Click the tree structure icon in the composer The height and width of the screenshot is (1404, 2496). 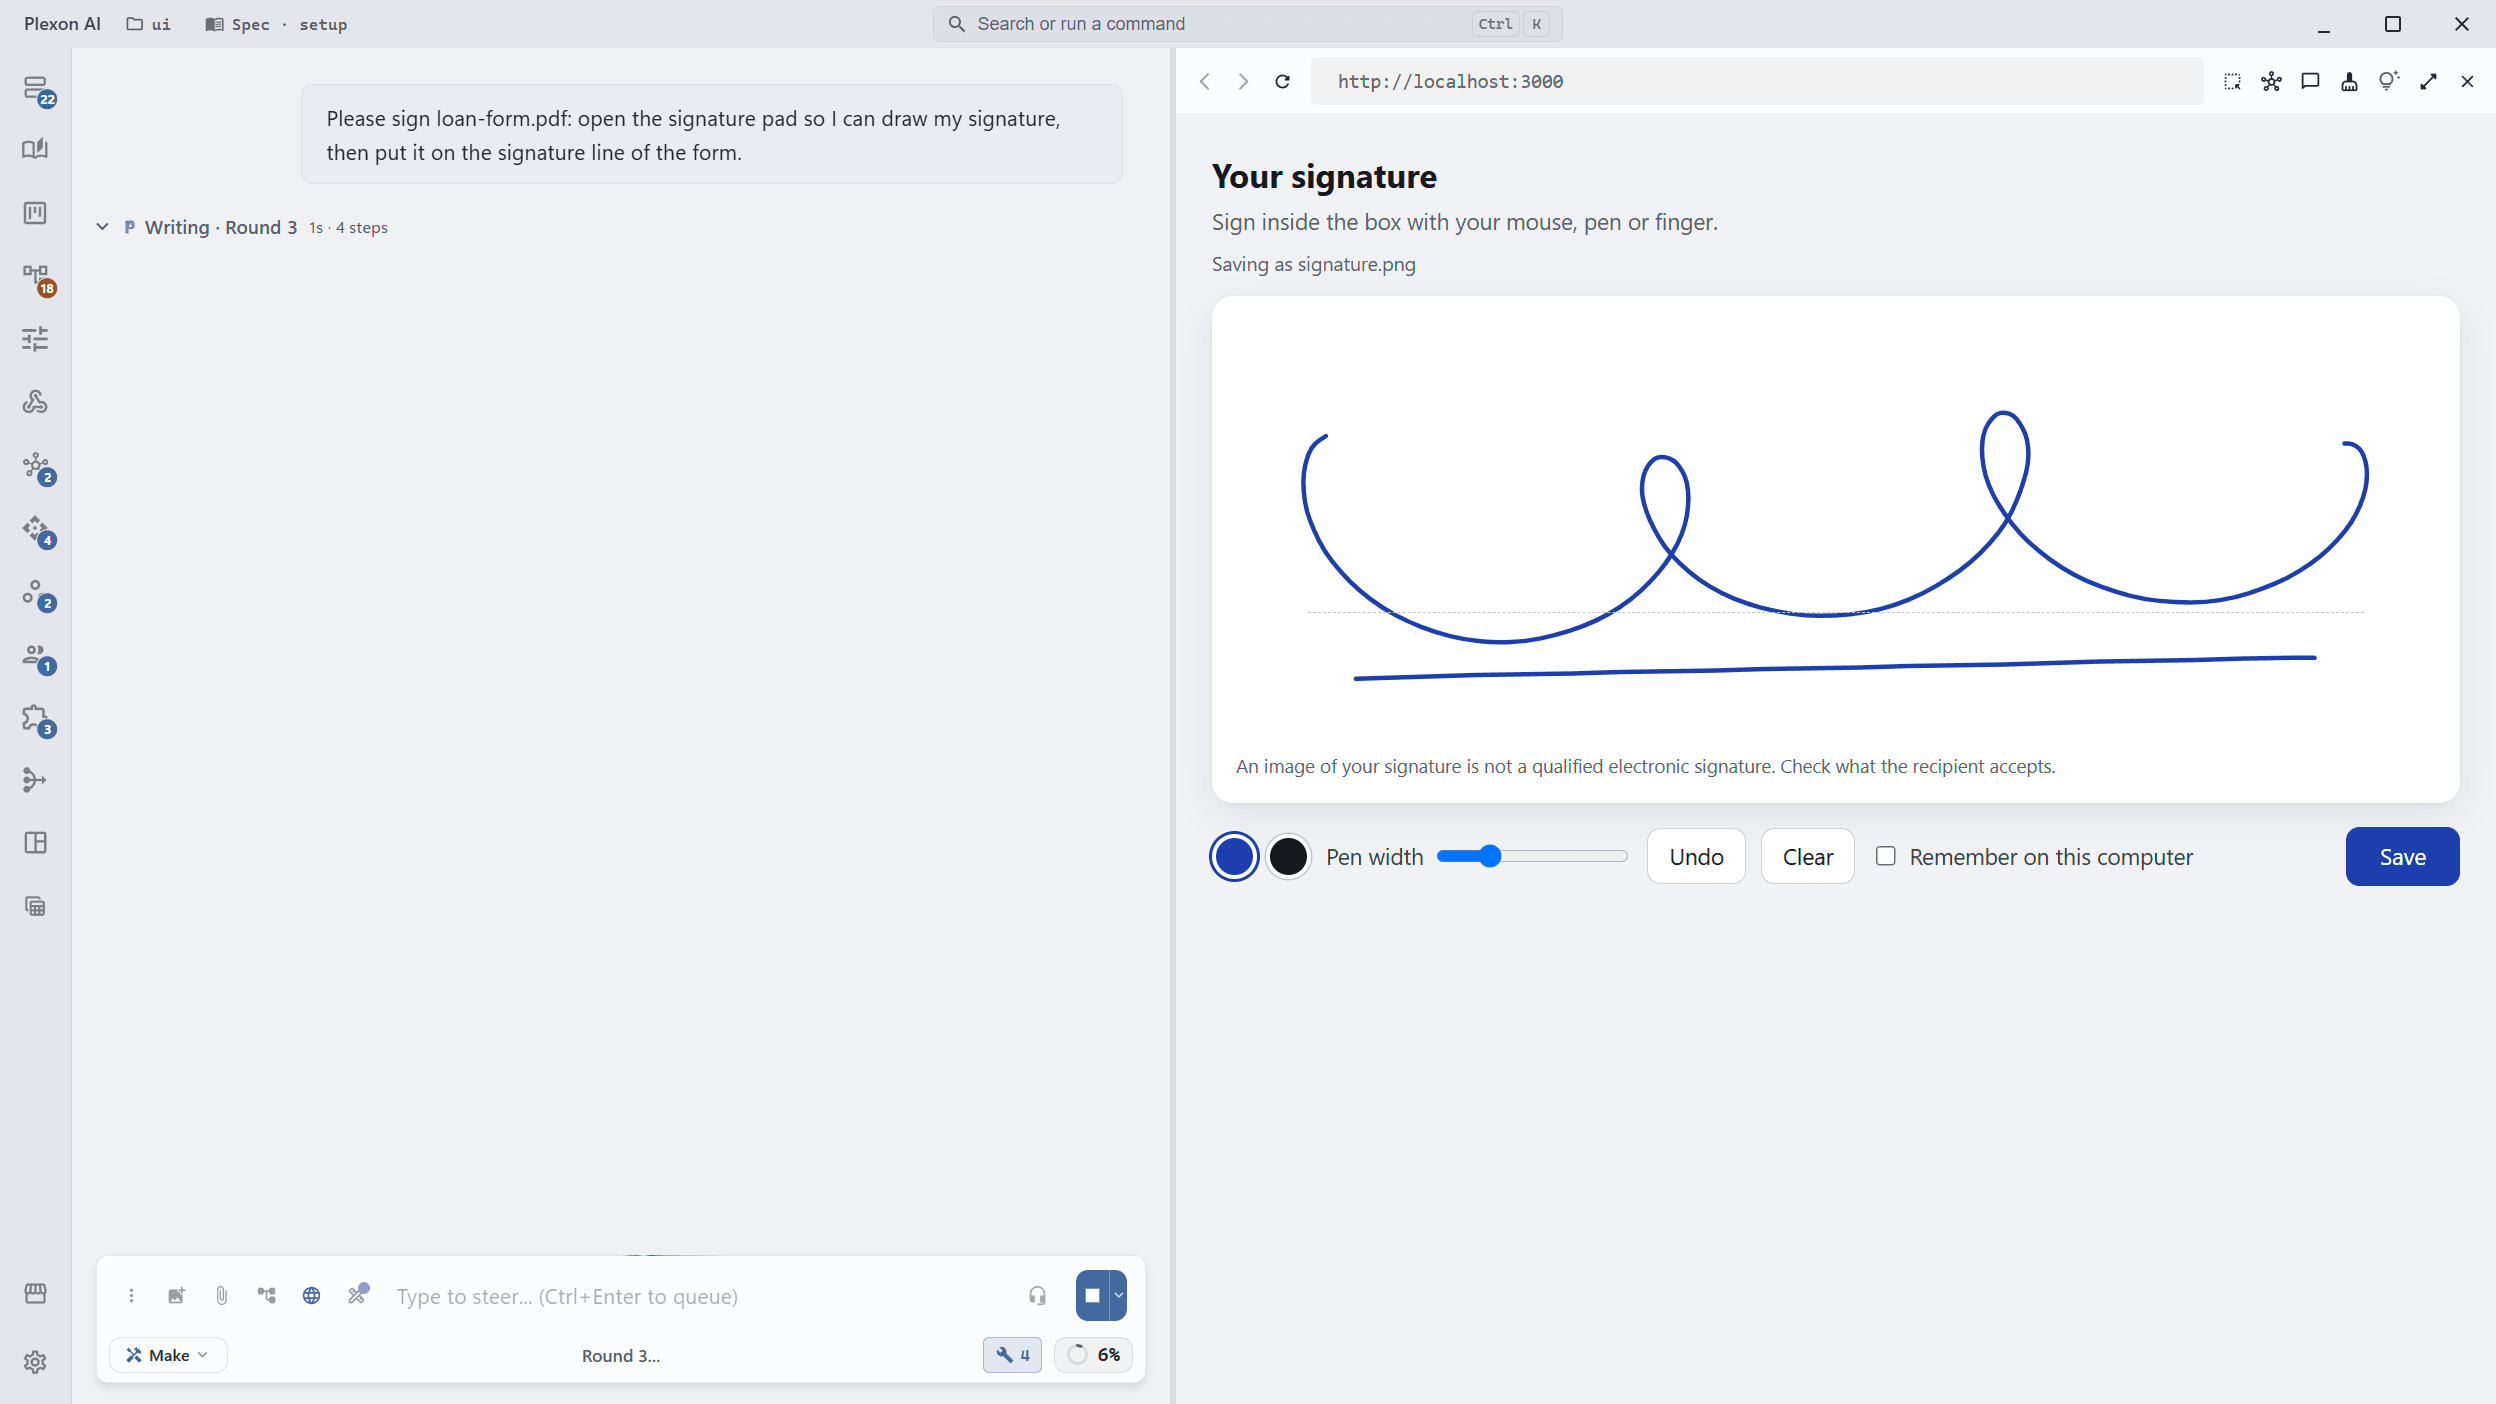266,1296
